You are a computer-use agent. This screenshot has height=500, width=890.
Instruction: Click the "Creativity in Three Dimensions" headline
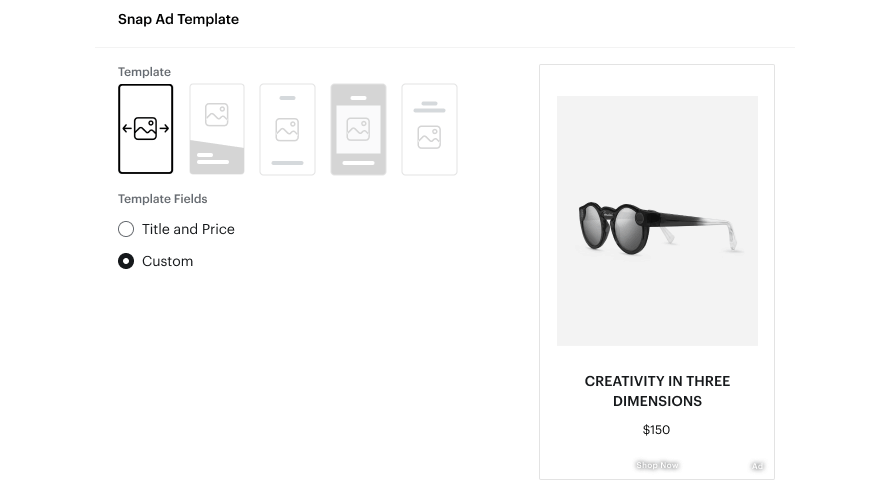click(x=657, y=391)
